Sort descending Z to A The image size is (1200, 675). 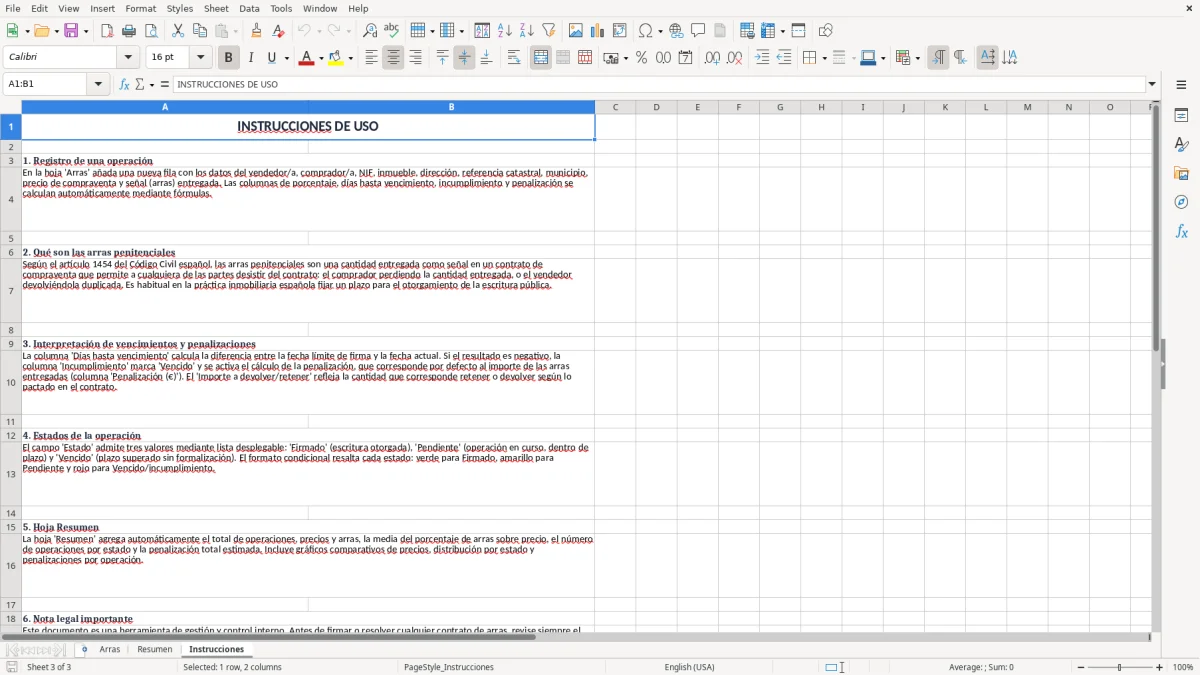[527, 31]
